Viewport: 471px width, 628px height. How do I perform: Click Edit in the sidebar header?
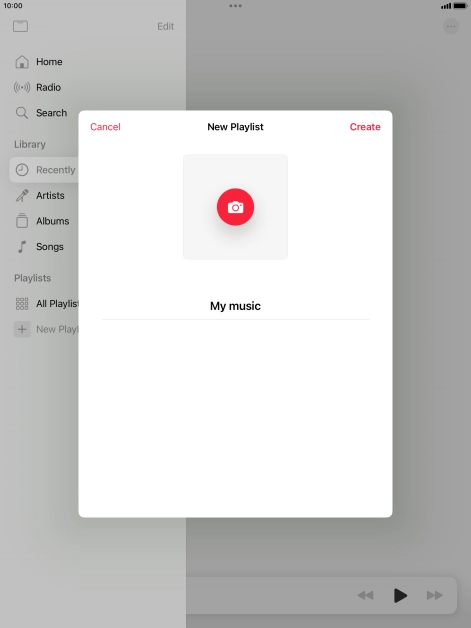165,26
